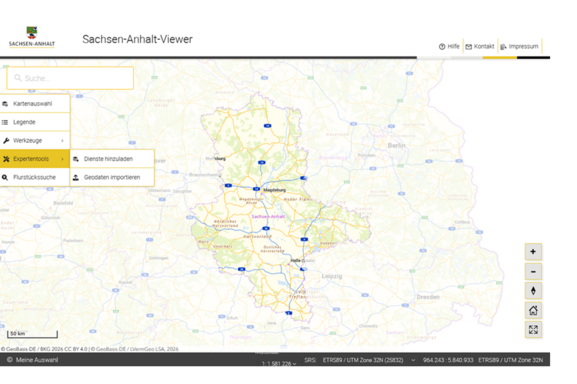Click the Leipzig label on map
This screenshot has height=384, width=577.
(332, 276)
